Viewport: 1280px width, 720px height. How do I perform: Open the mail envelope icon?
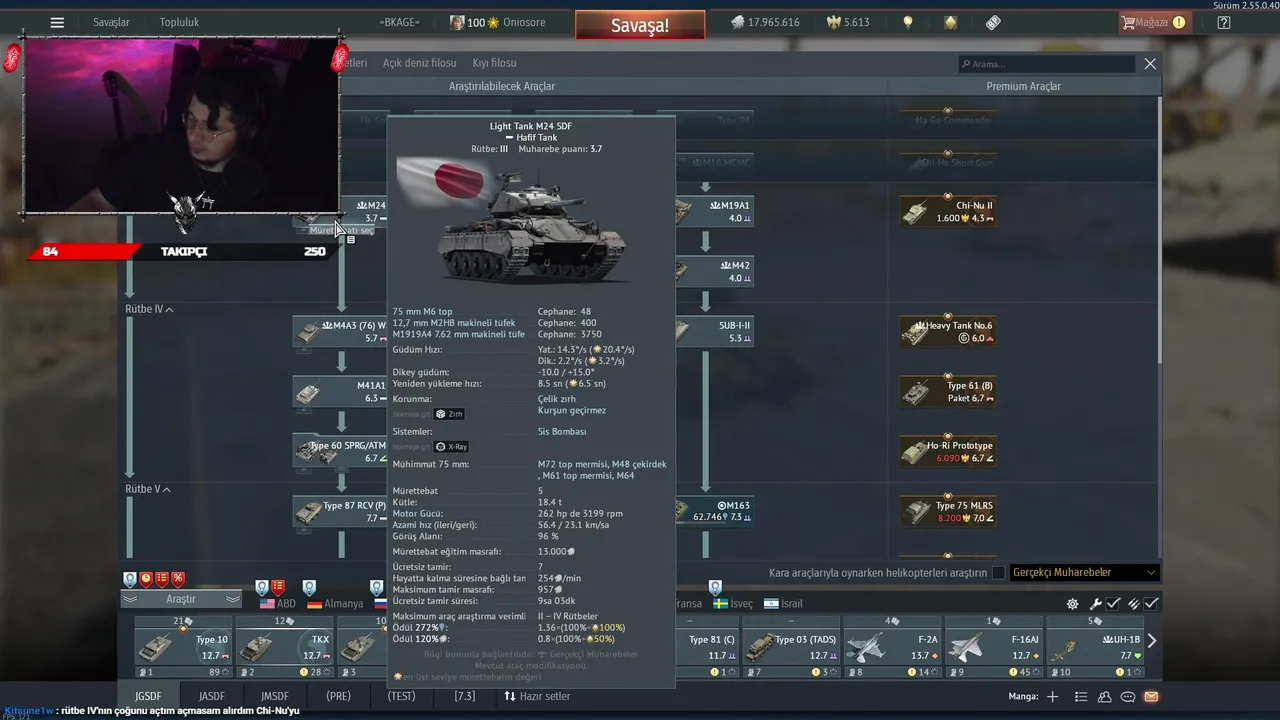click(1151, 697)
